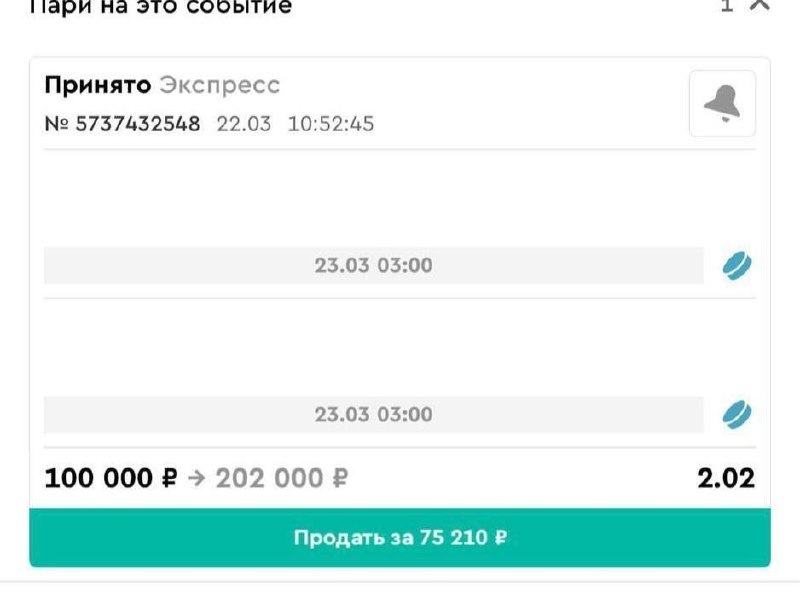This screenshot has height=598, width=800.
Task: Click the blank second event area above its date bar
Action: [373, 346]
